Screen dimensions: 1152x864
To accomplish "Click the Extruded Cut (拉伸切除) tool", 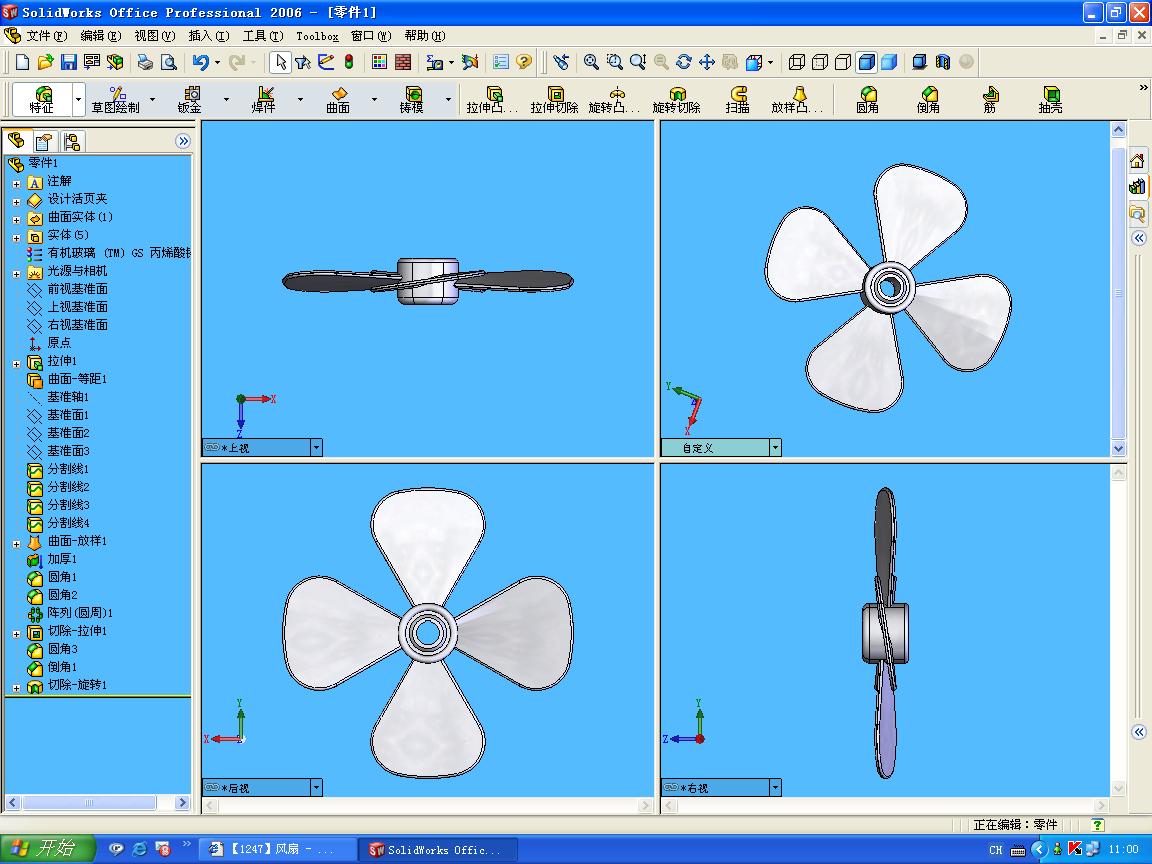I will [x=555, y=99].
